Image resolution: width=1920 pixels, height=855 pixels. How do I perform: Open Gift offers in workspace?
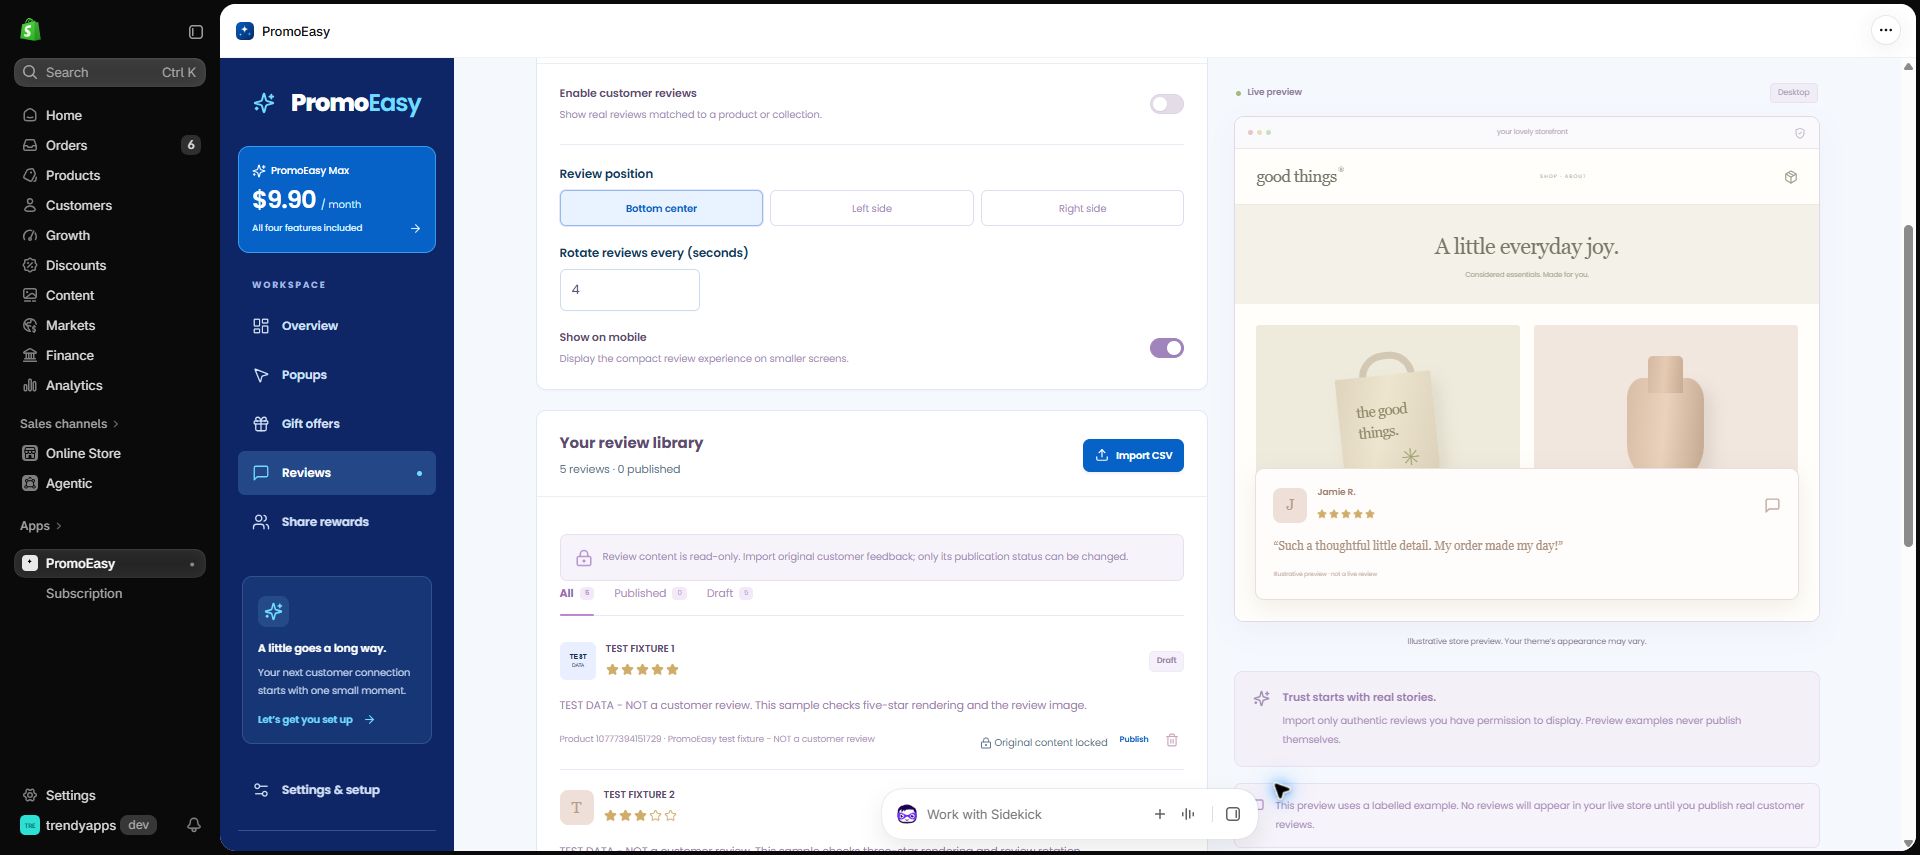(x=337, y=424)
